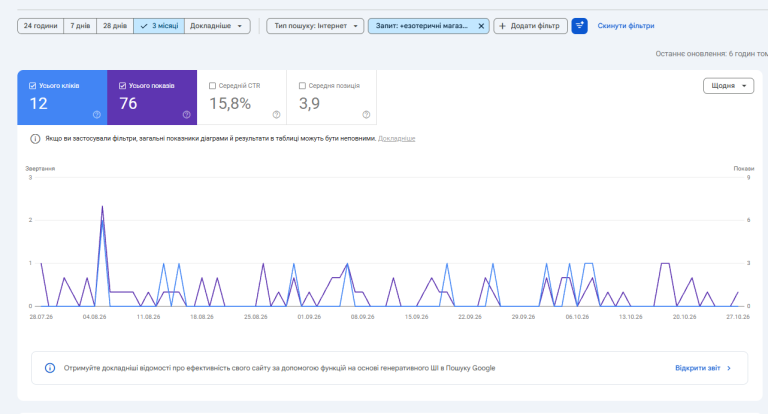The width and height of the screenshot is (768, 414).
Task: Click the Додати фільтр button
Action: (x=530, y=26)
